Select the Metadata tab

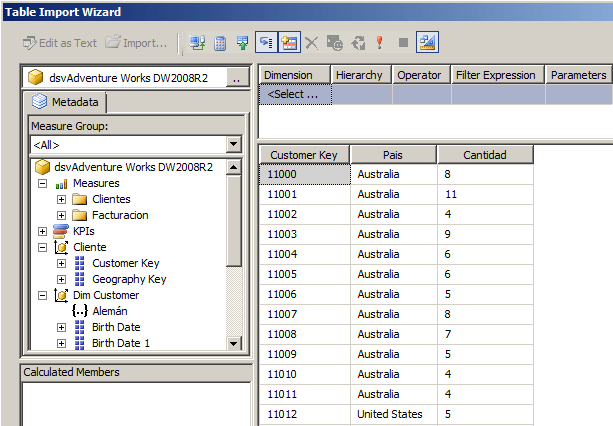(x=65, y=102)
